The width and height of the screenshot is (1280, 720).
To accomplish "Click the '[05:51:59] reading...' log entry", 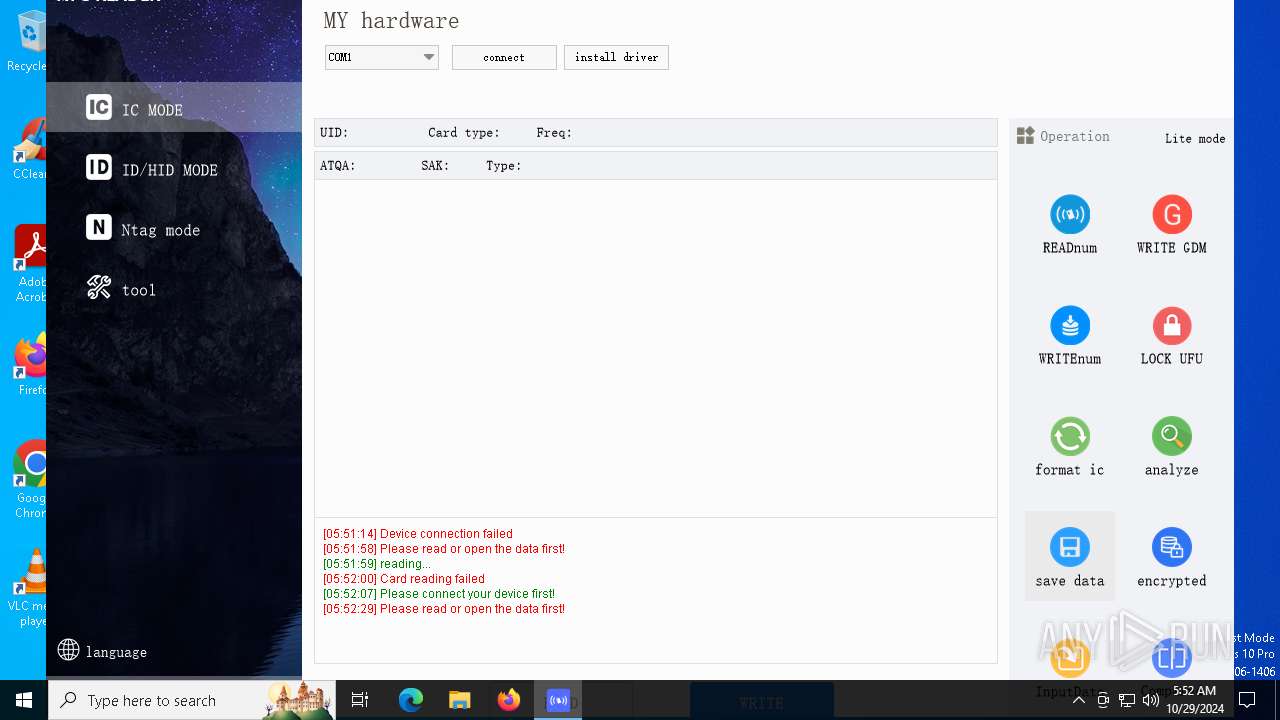I will pos(377,564).
